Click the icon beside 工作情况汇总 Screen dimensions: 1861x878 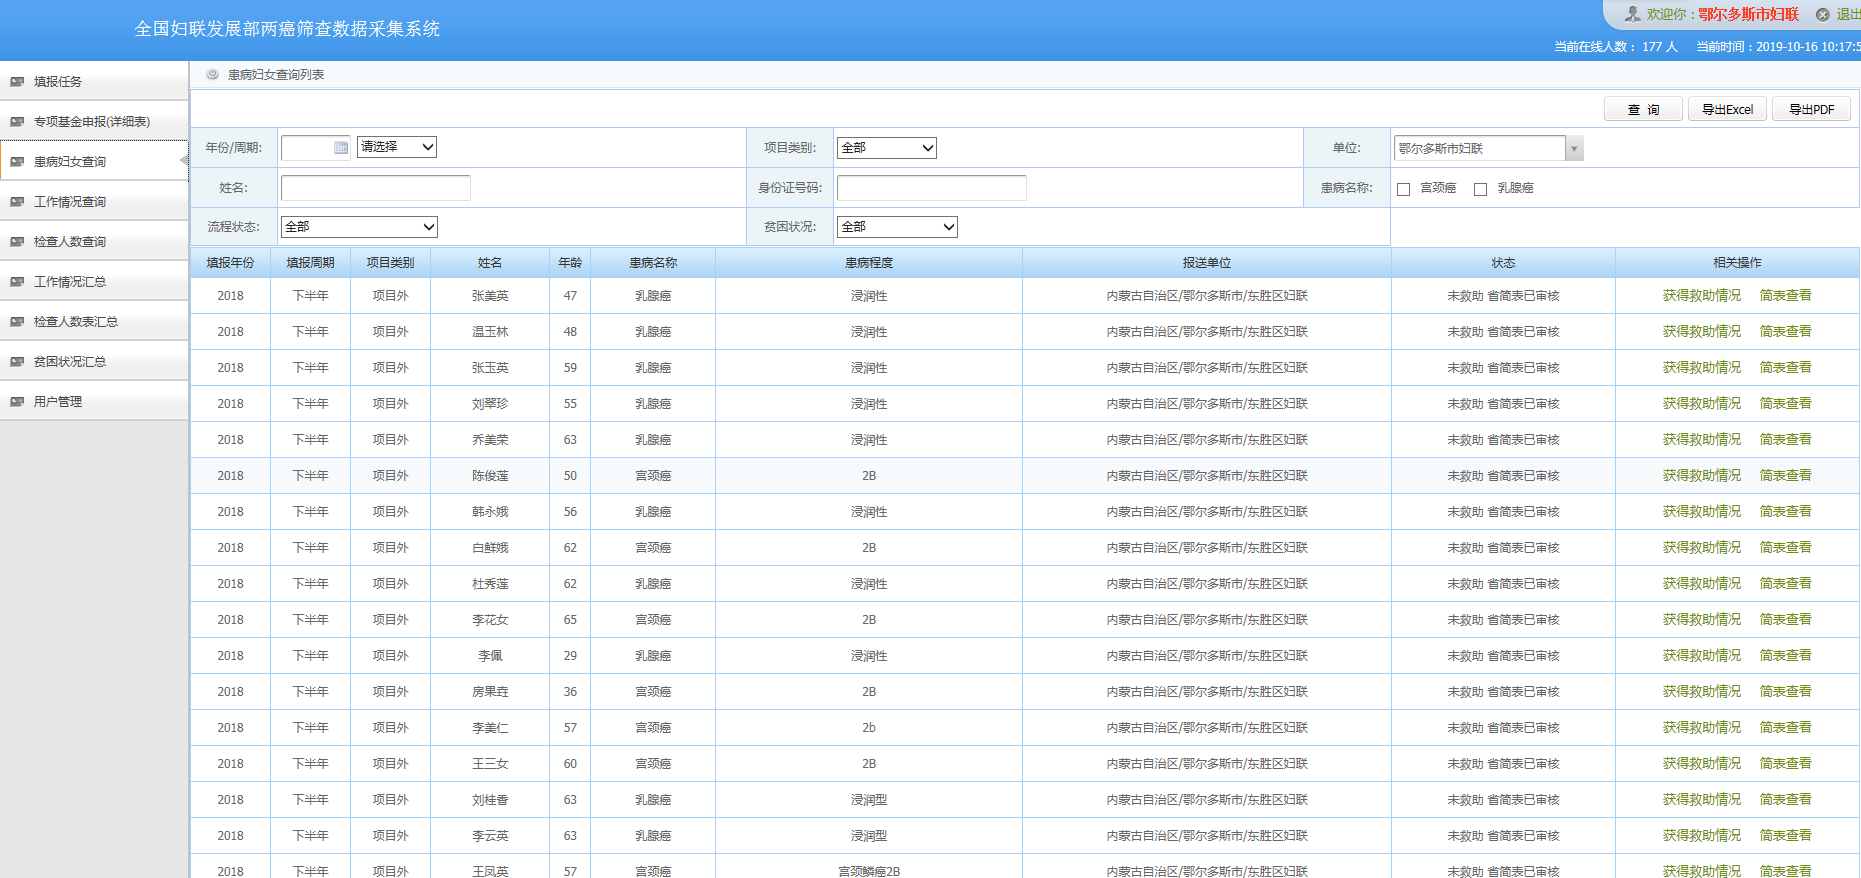[17, 282]
